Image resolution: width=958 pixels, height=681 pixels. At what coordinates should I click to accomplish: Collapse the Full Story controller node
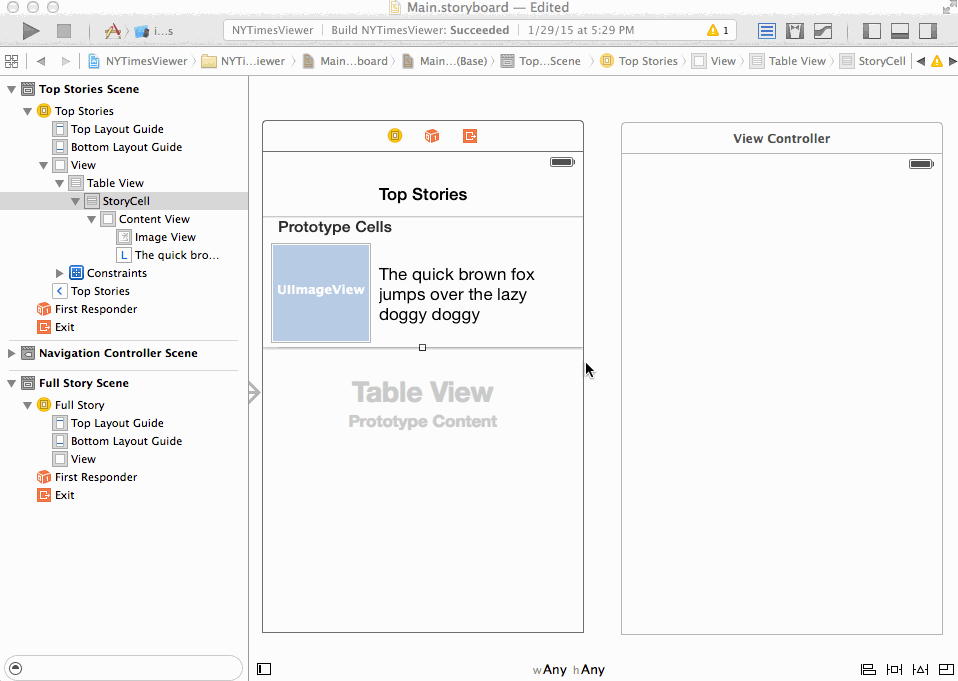(27, 405)
